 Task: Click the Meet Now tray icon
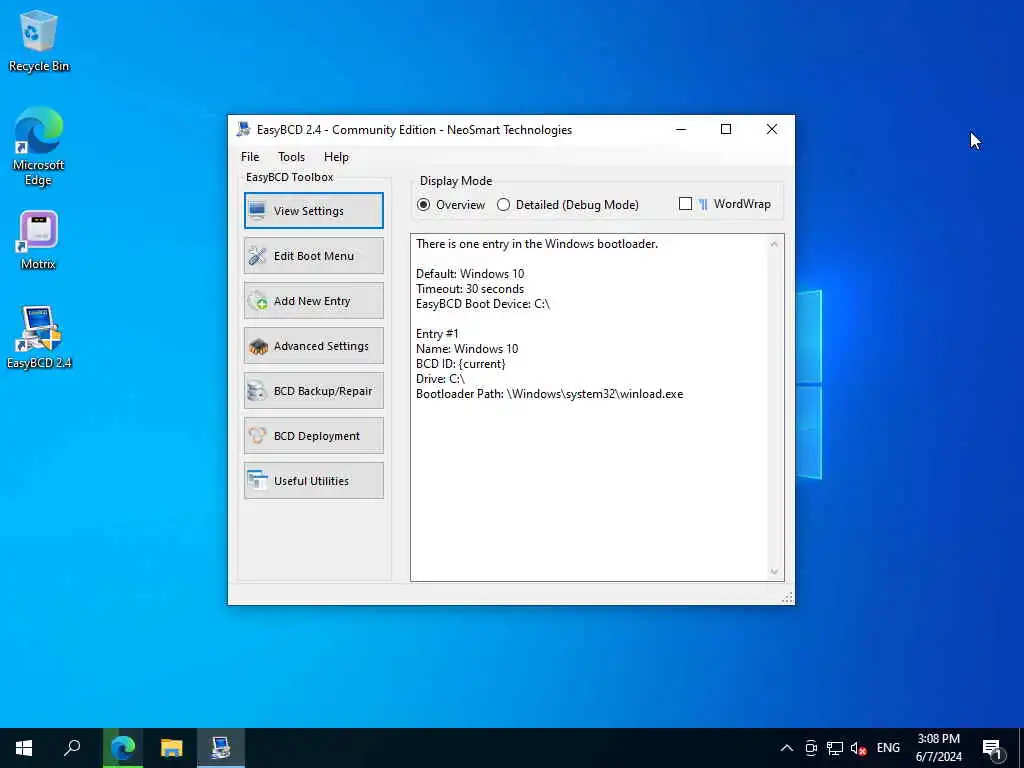(x=811, y=748)
